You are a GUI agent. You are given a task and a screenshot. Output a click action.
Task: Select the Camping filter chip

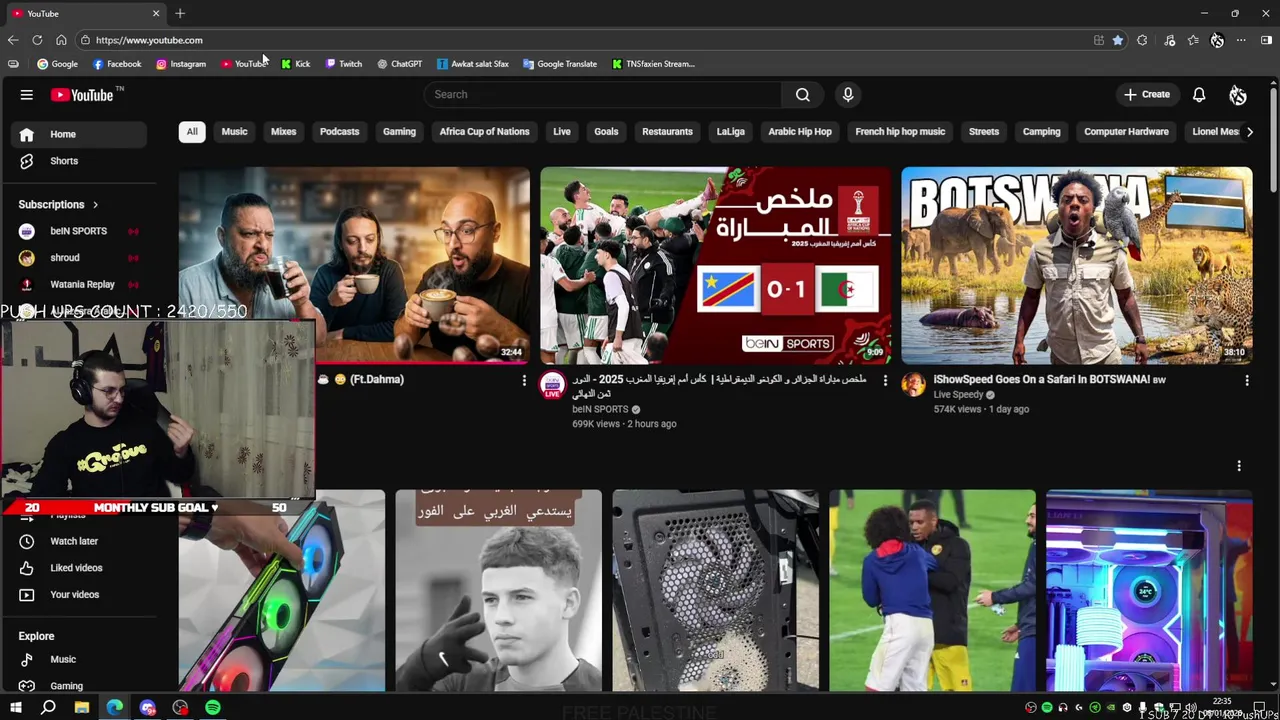click(1041, 132)
